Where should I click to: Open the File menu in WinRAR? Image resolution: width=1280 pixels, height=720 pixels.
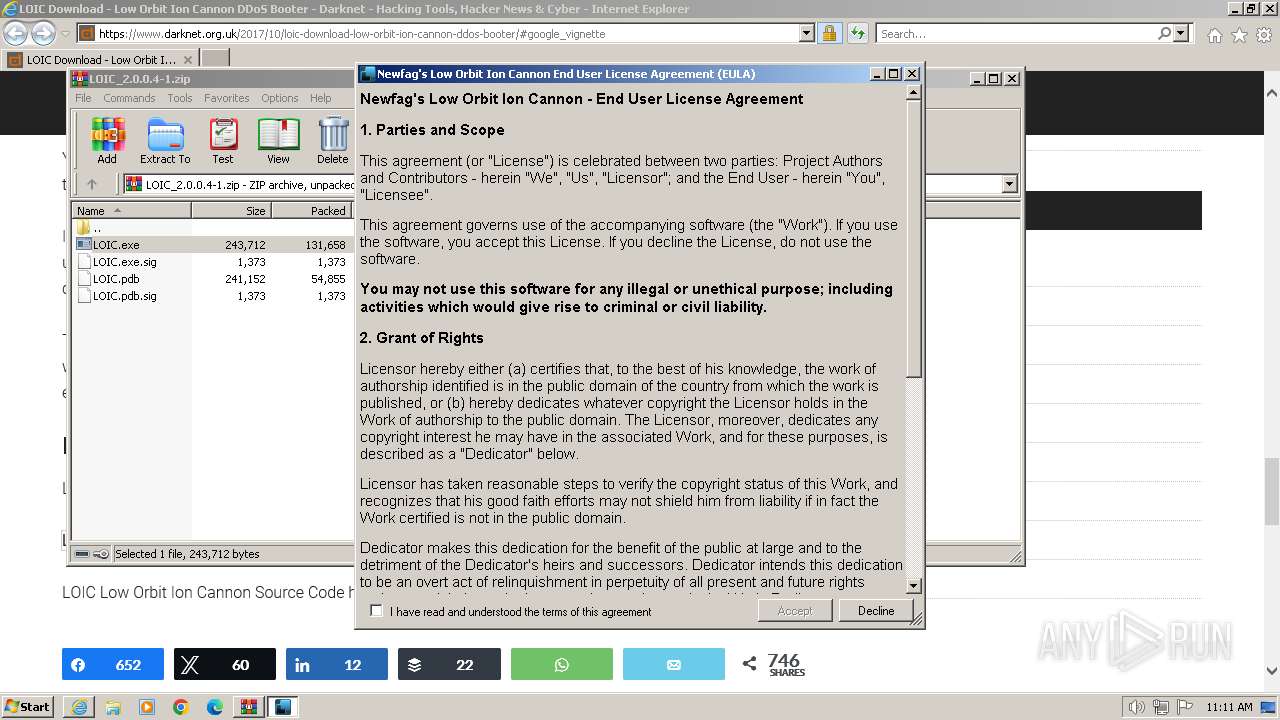point(83,98)
